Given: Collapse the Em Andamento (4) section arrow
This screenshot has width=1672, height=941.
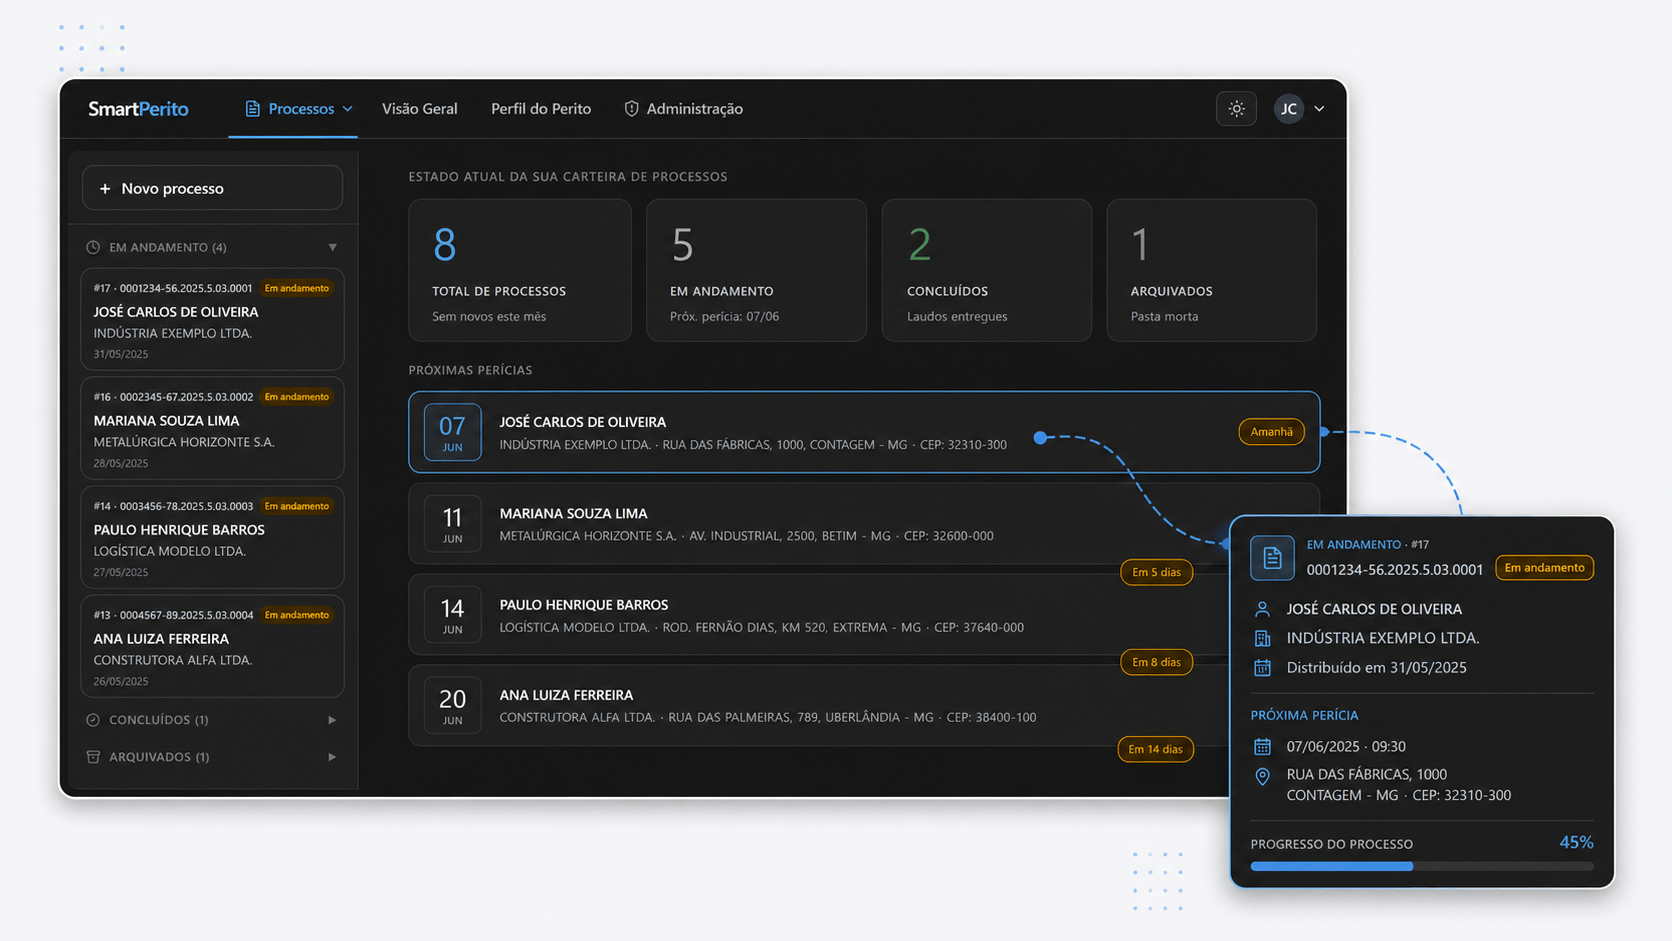Looking at the screenshot, I should coord(333,247).
